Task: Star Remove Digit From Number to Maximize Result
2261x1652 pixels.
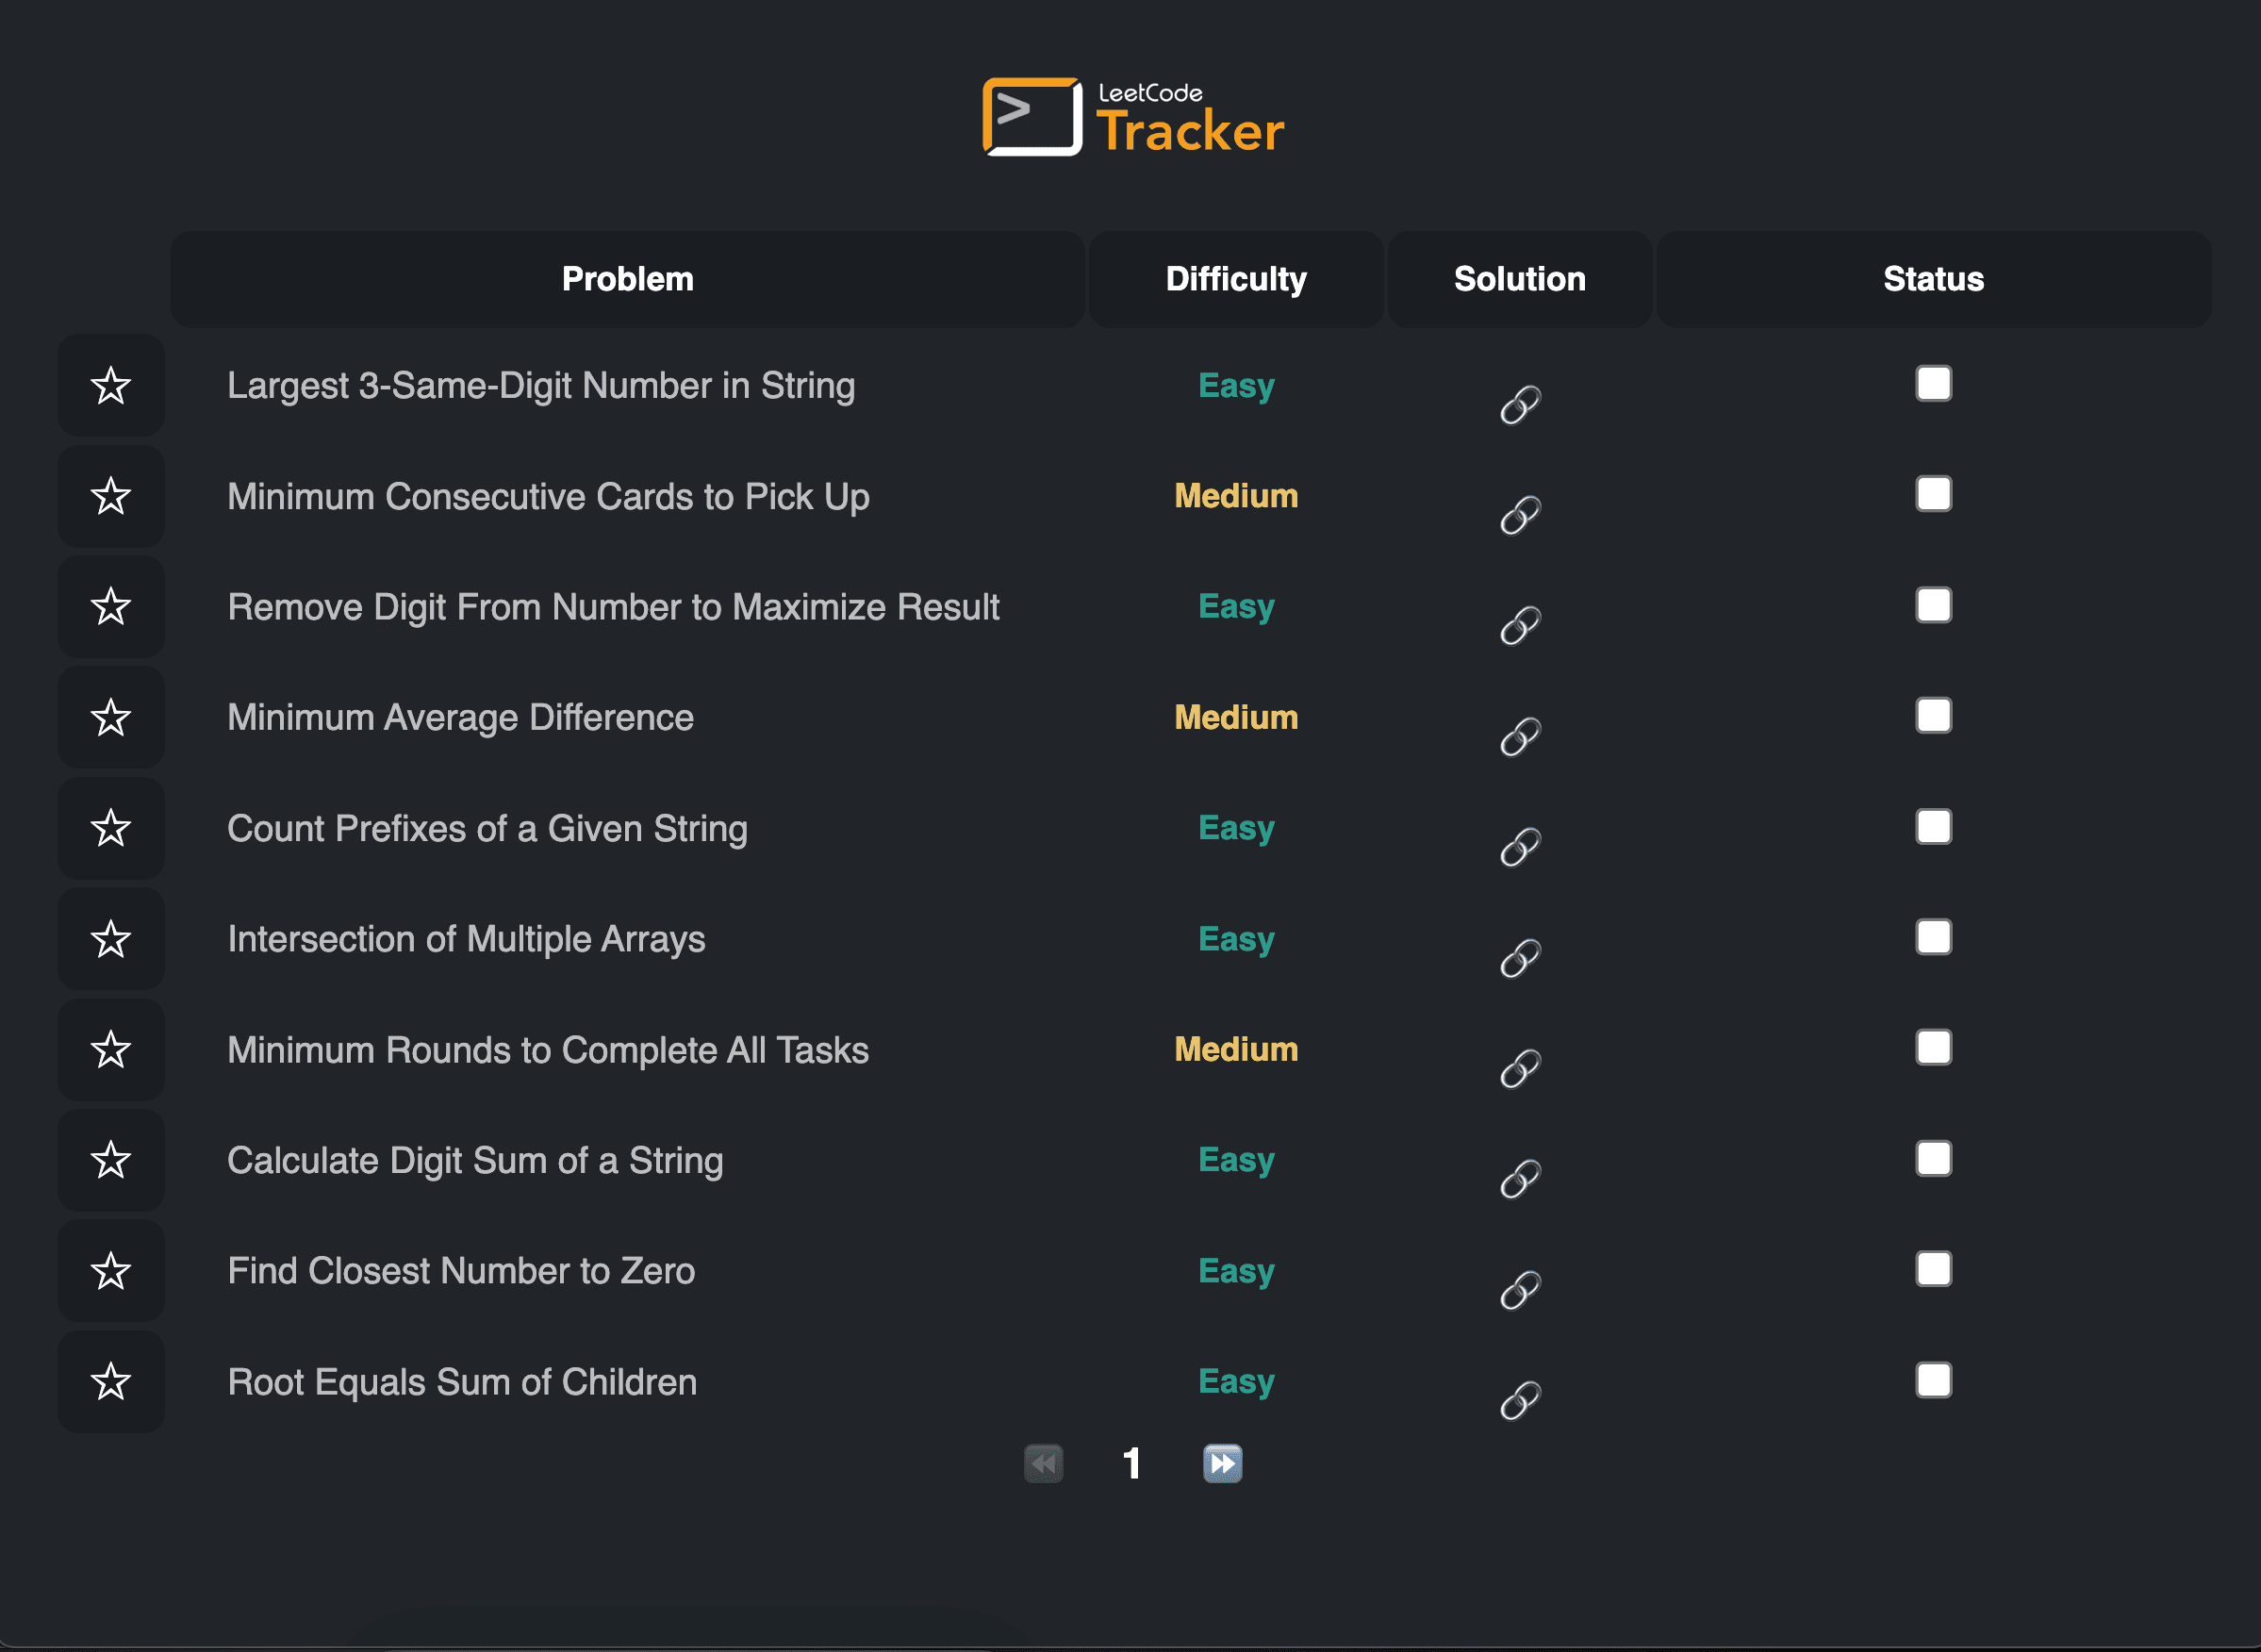Action: (111, 607)
